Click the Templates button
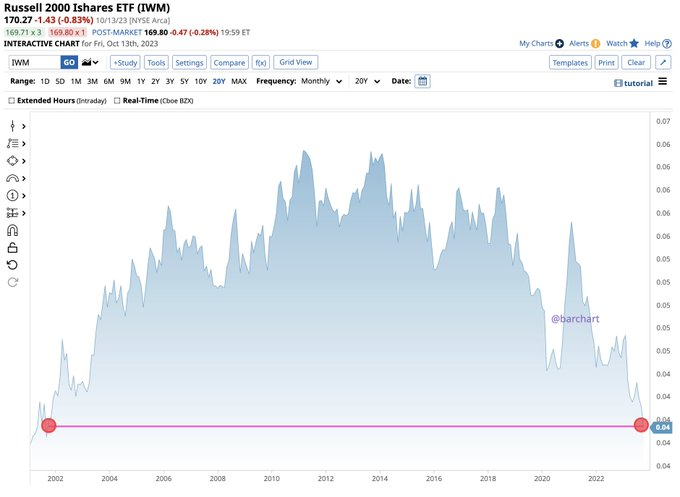The height and width of the screenshot is (497, 680). [x=570, y=62]
